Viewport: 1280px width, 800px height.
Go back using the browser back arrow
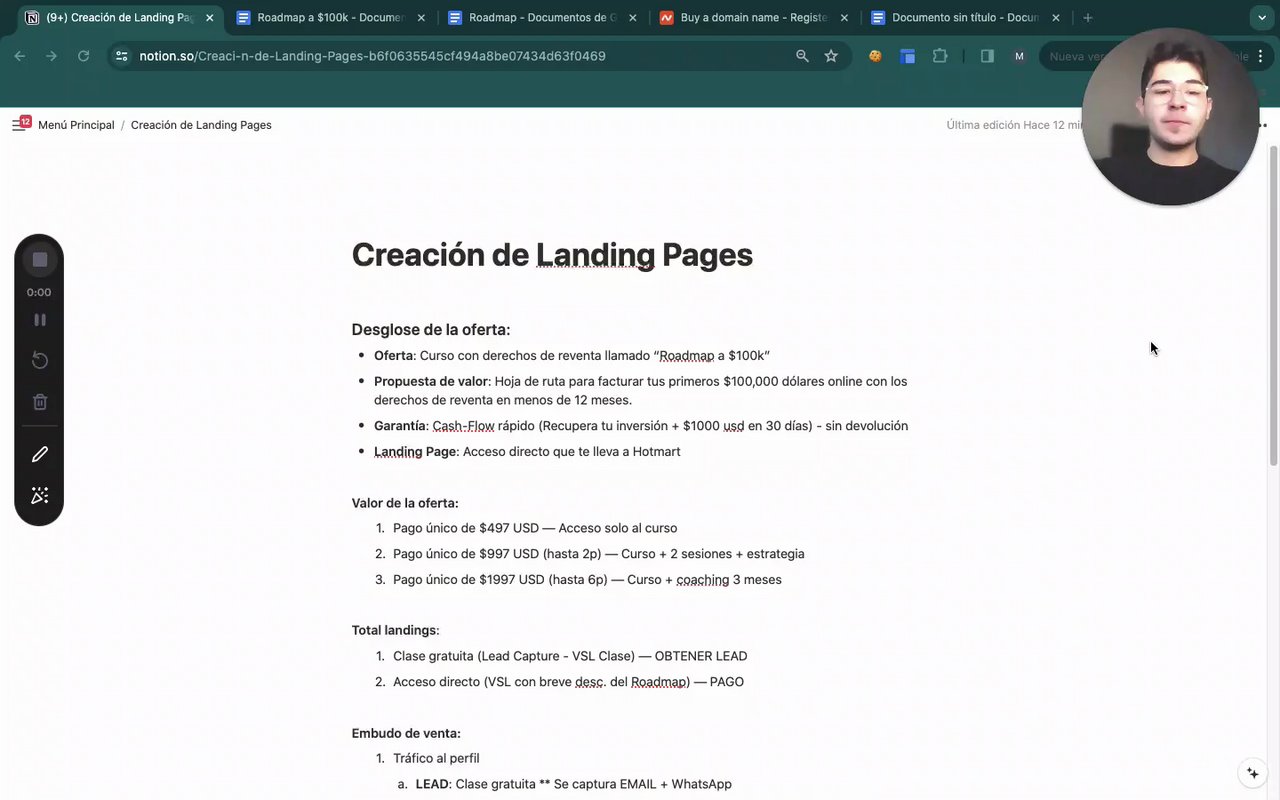(x=20, y=56)
